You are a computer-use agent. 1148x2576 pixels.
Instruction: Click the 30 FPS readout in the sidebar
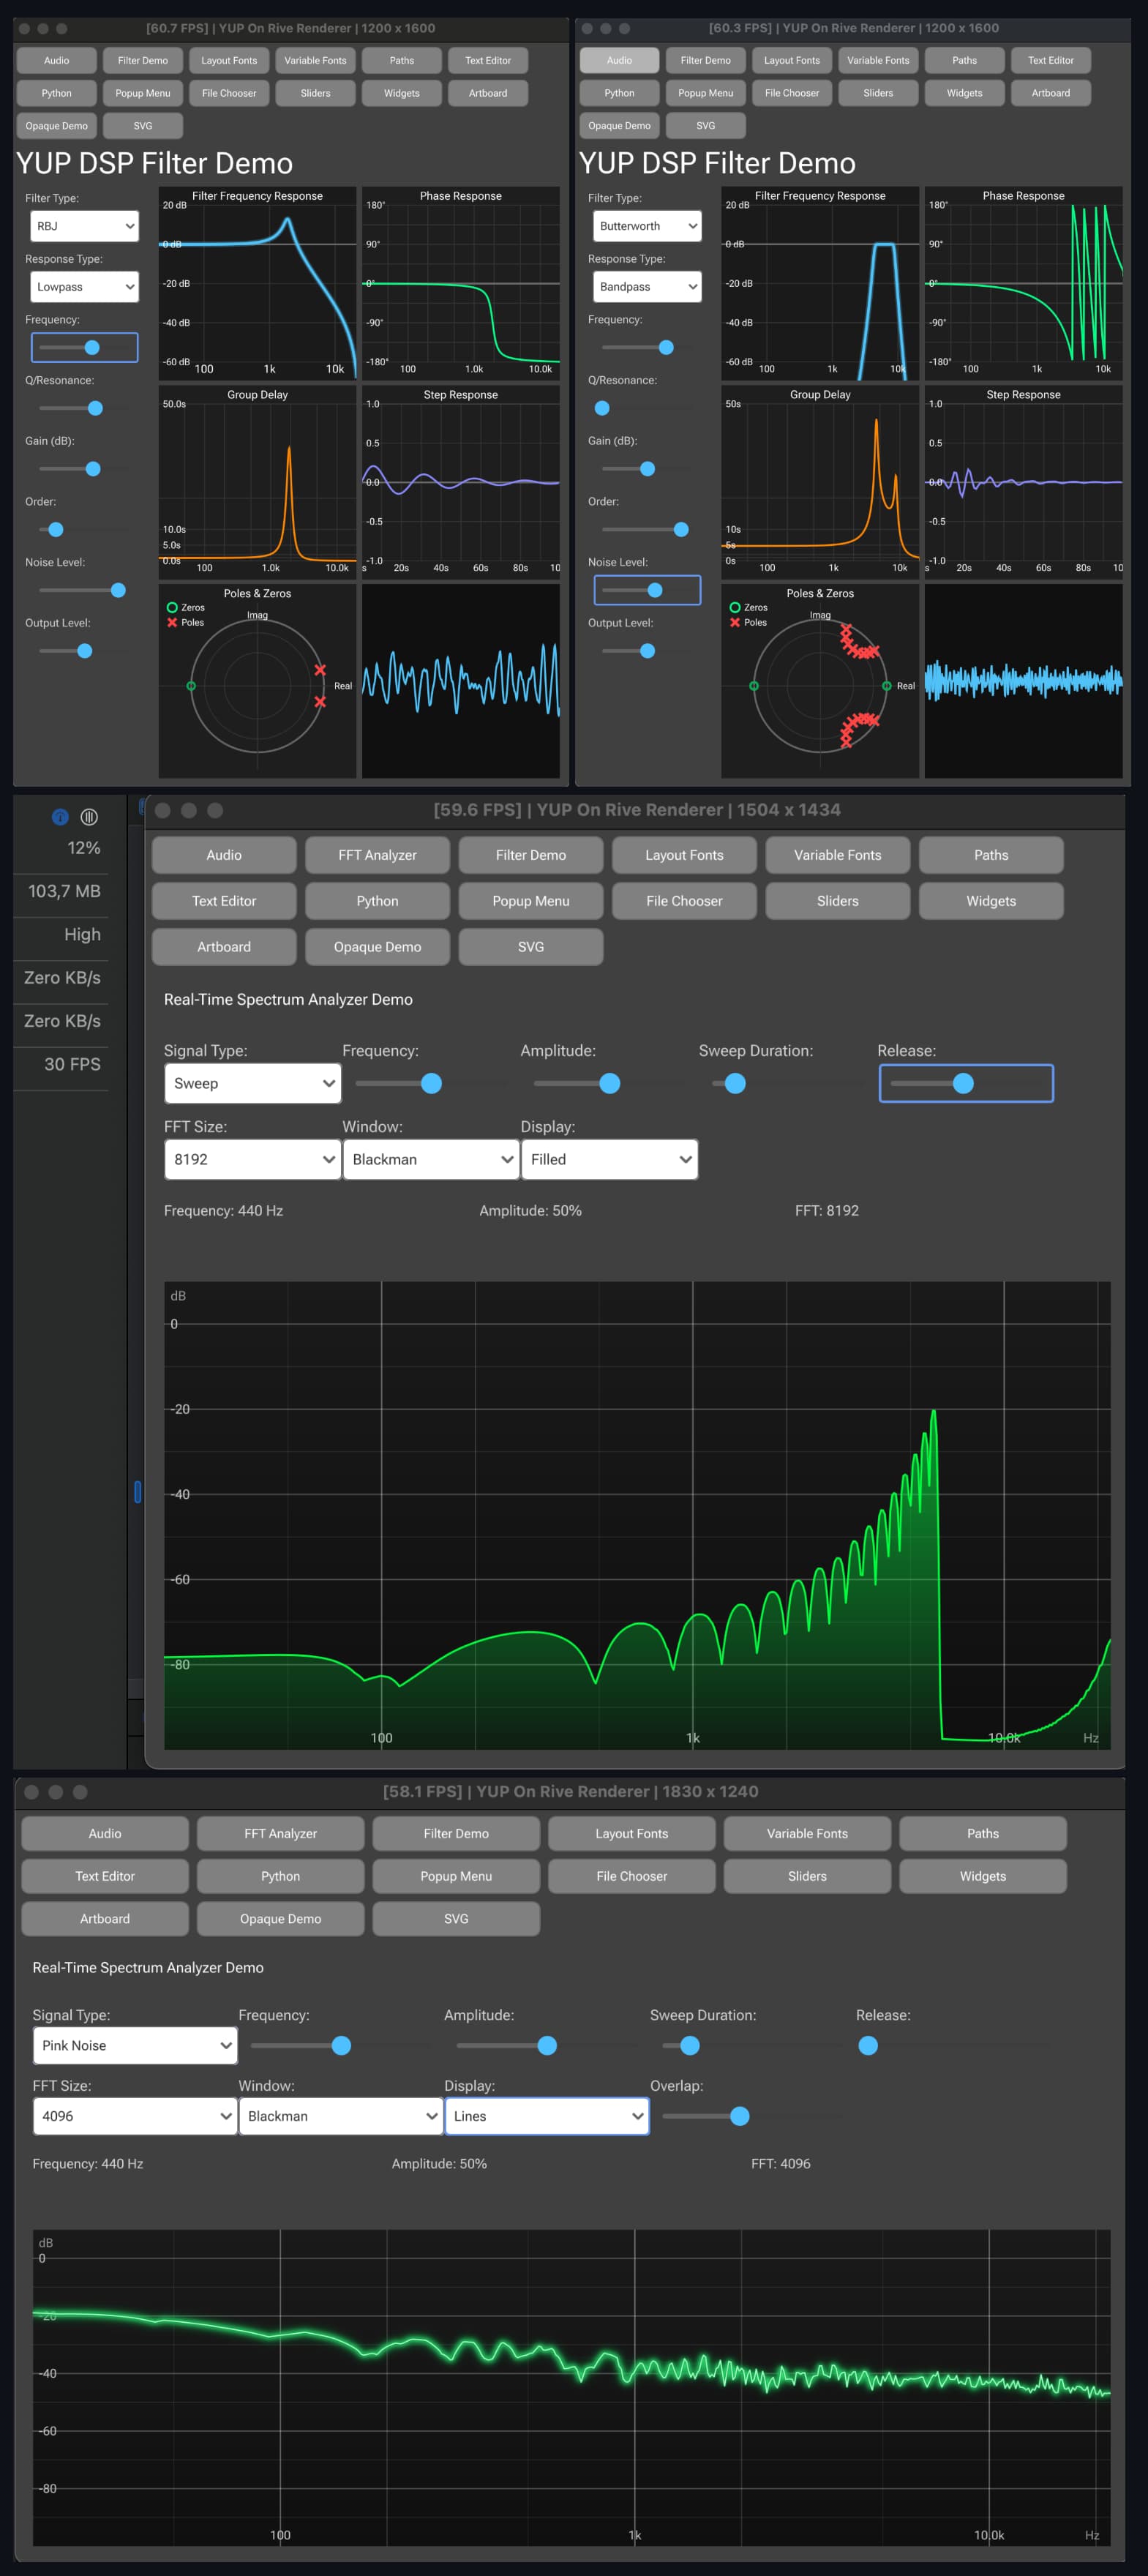pos(72,1064)
